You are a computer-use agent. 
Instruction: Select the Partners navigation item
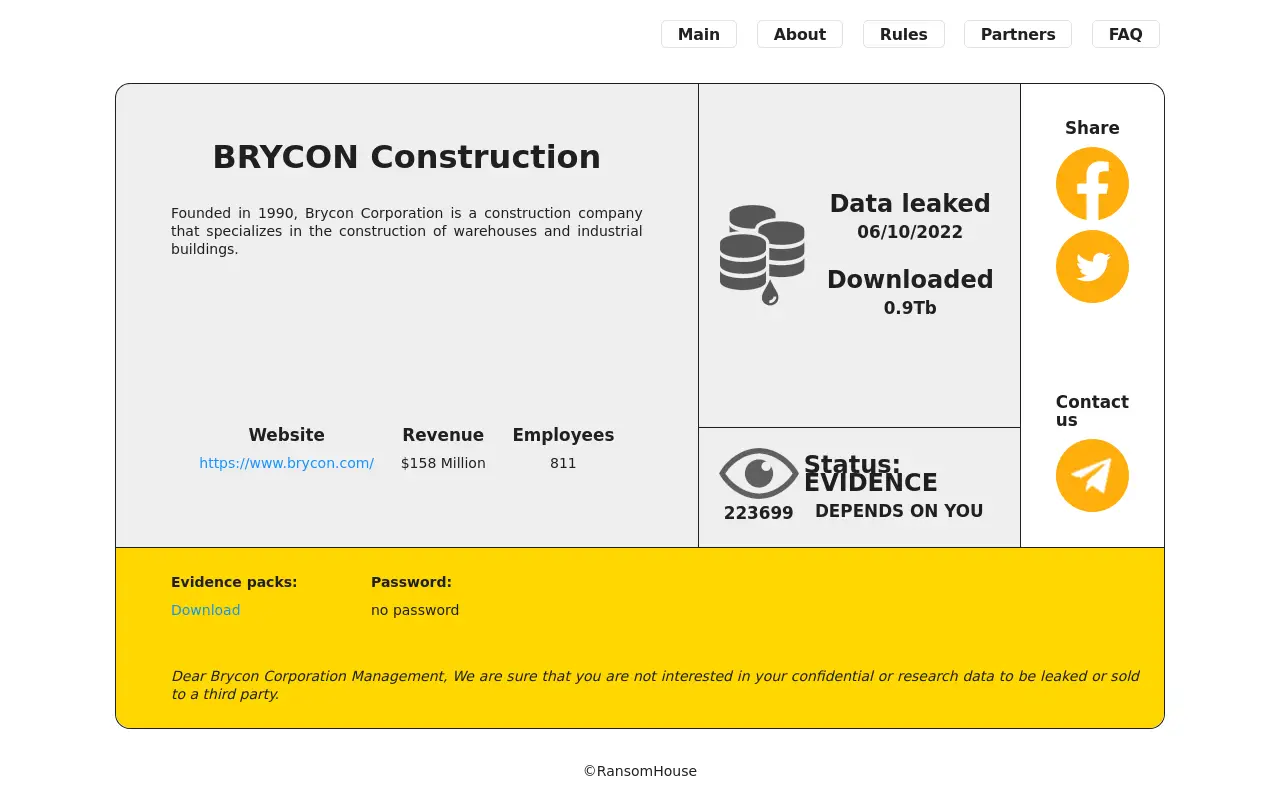tap(1017, 34)
